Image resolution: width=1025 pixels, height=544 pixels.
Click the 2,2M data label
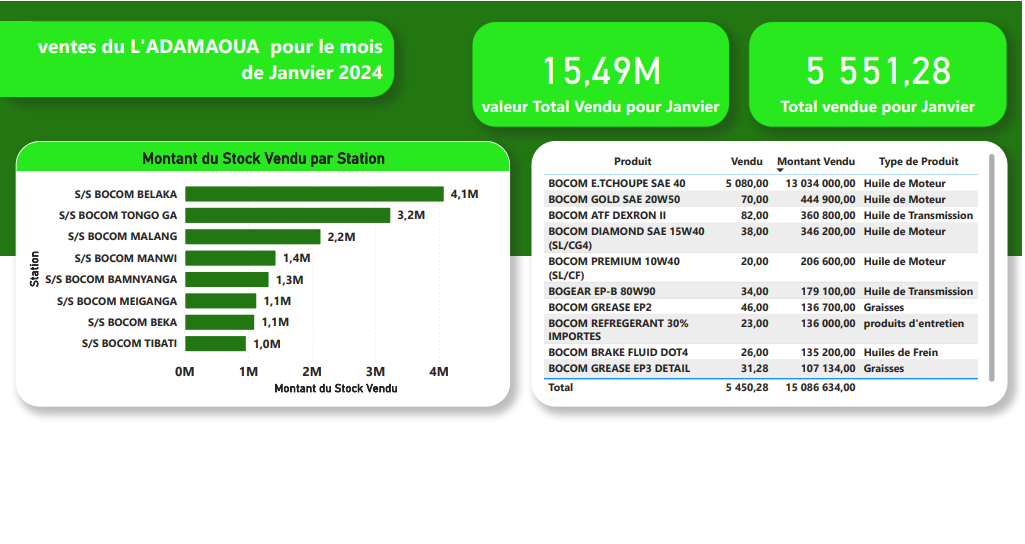[x=341, y=237]
